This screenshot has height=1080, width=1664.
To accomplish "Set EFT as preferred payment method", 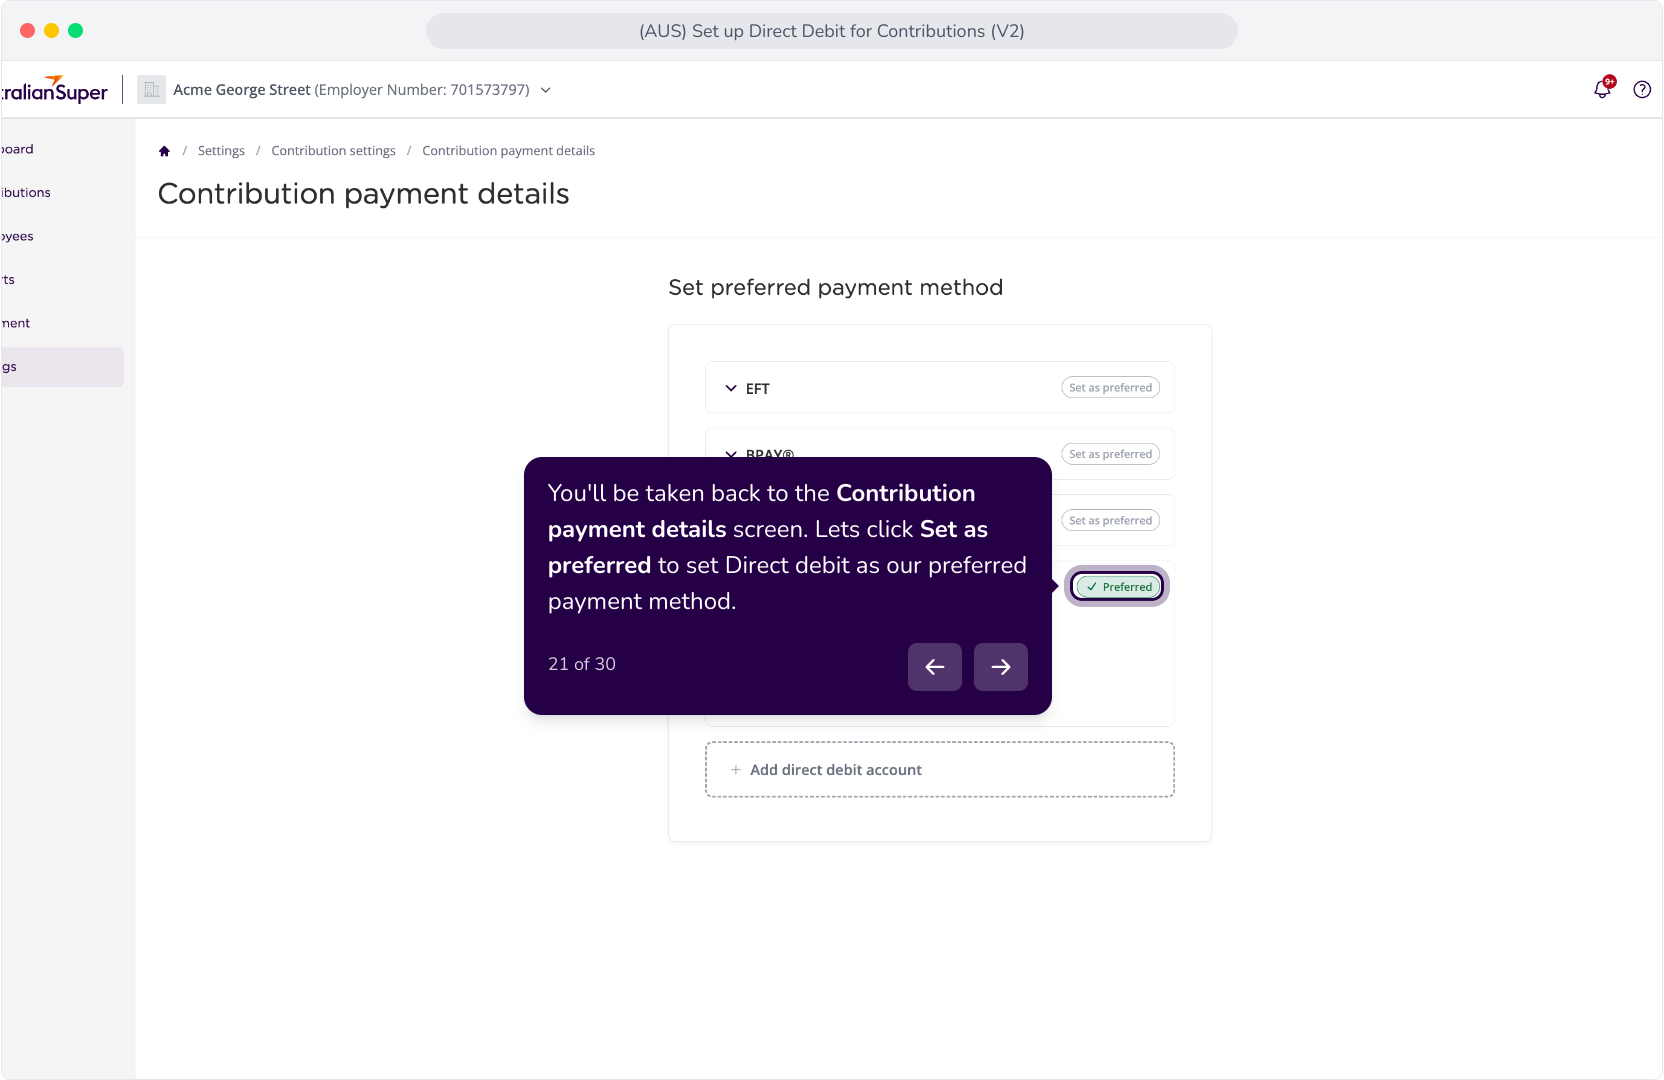I will click(x=1110, y=388).
